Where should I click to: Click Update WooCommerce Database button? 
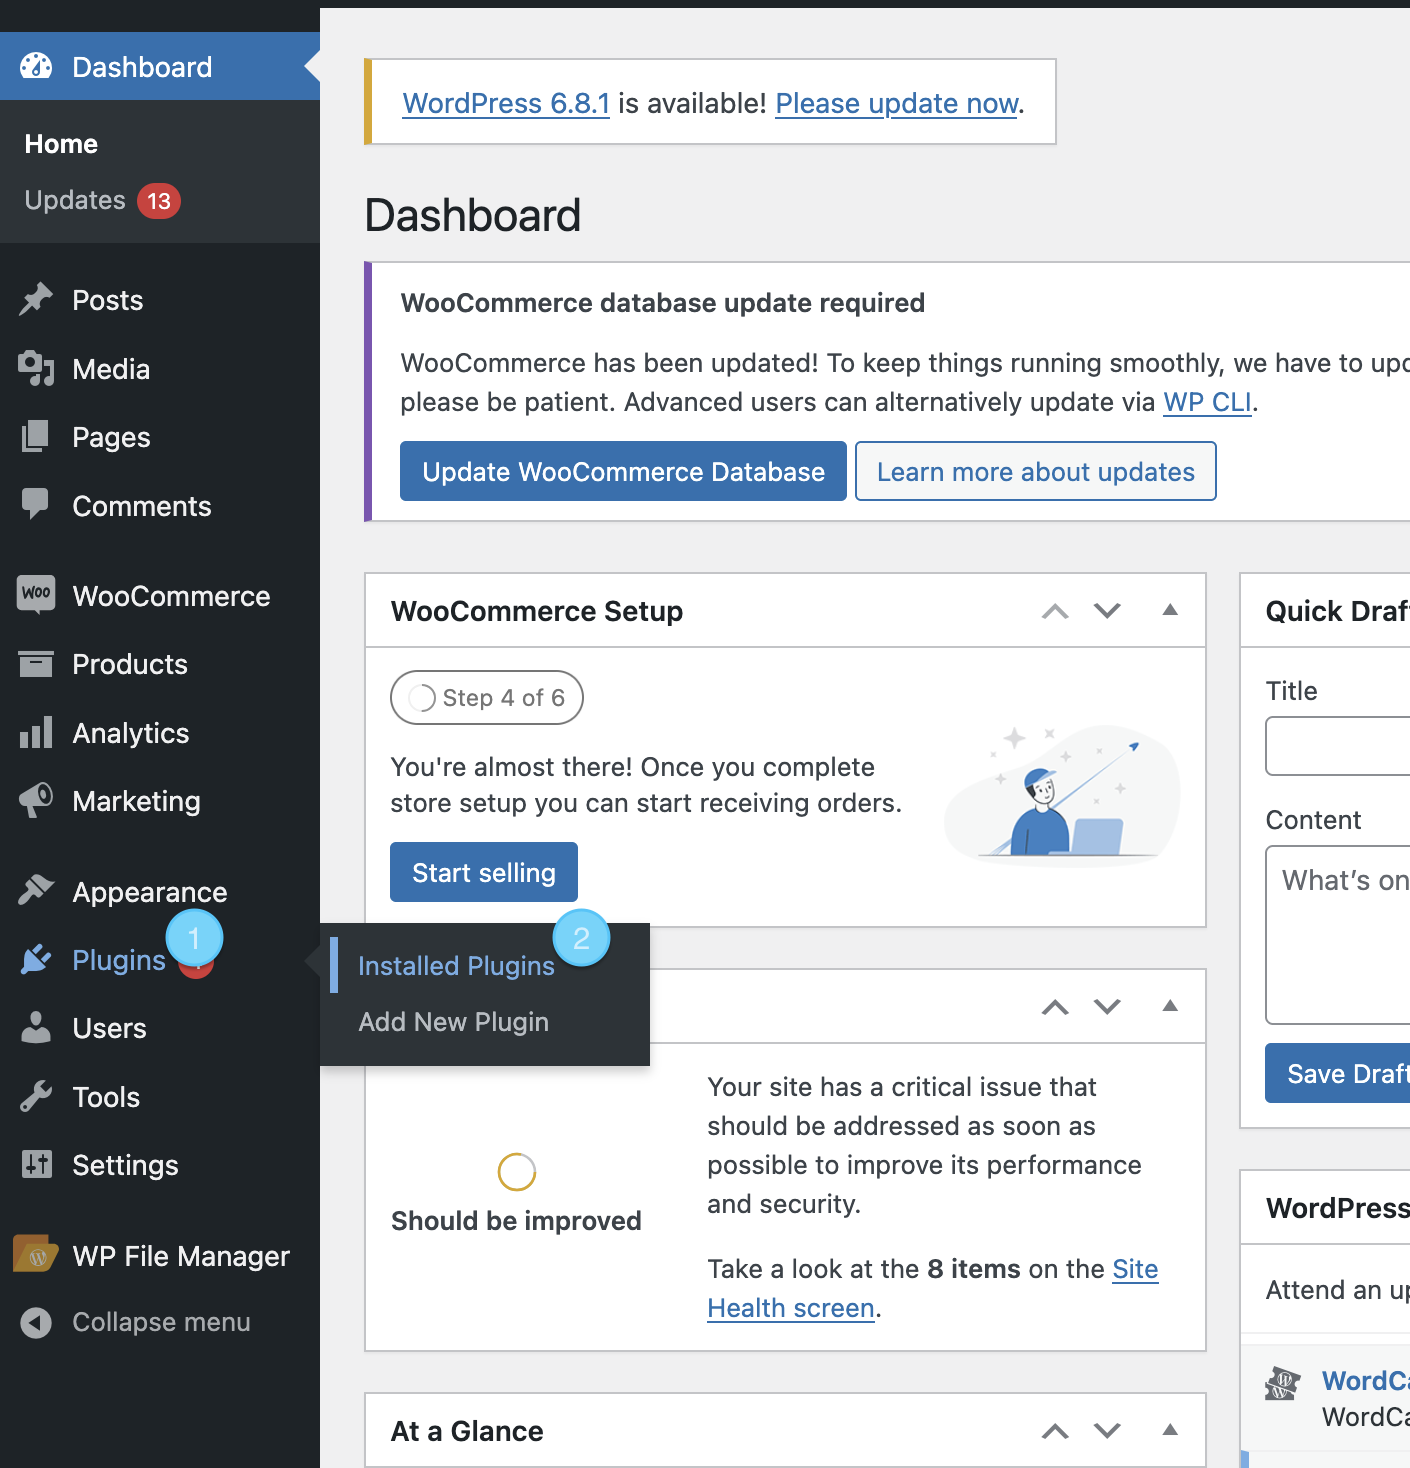623,471
